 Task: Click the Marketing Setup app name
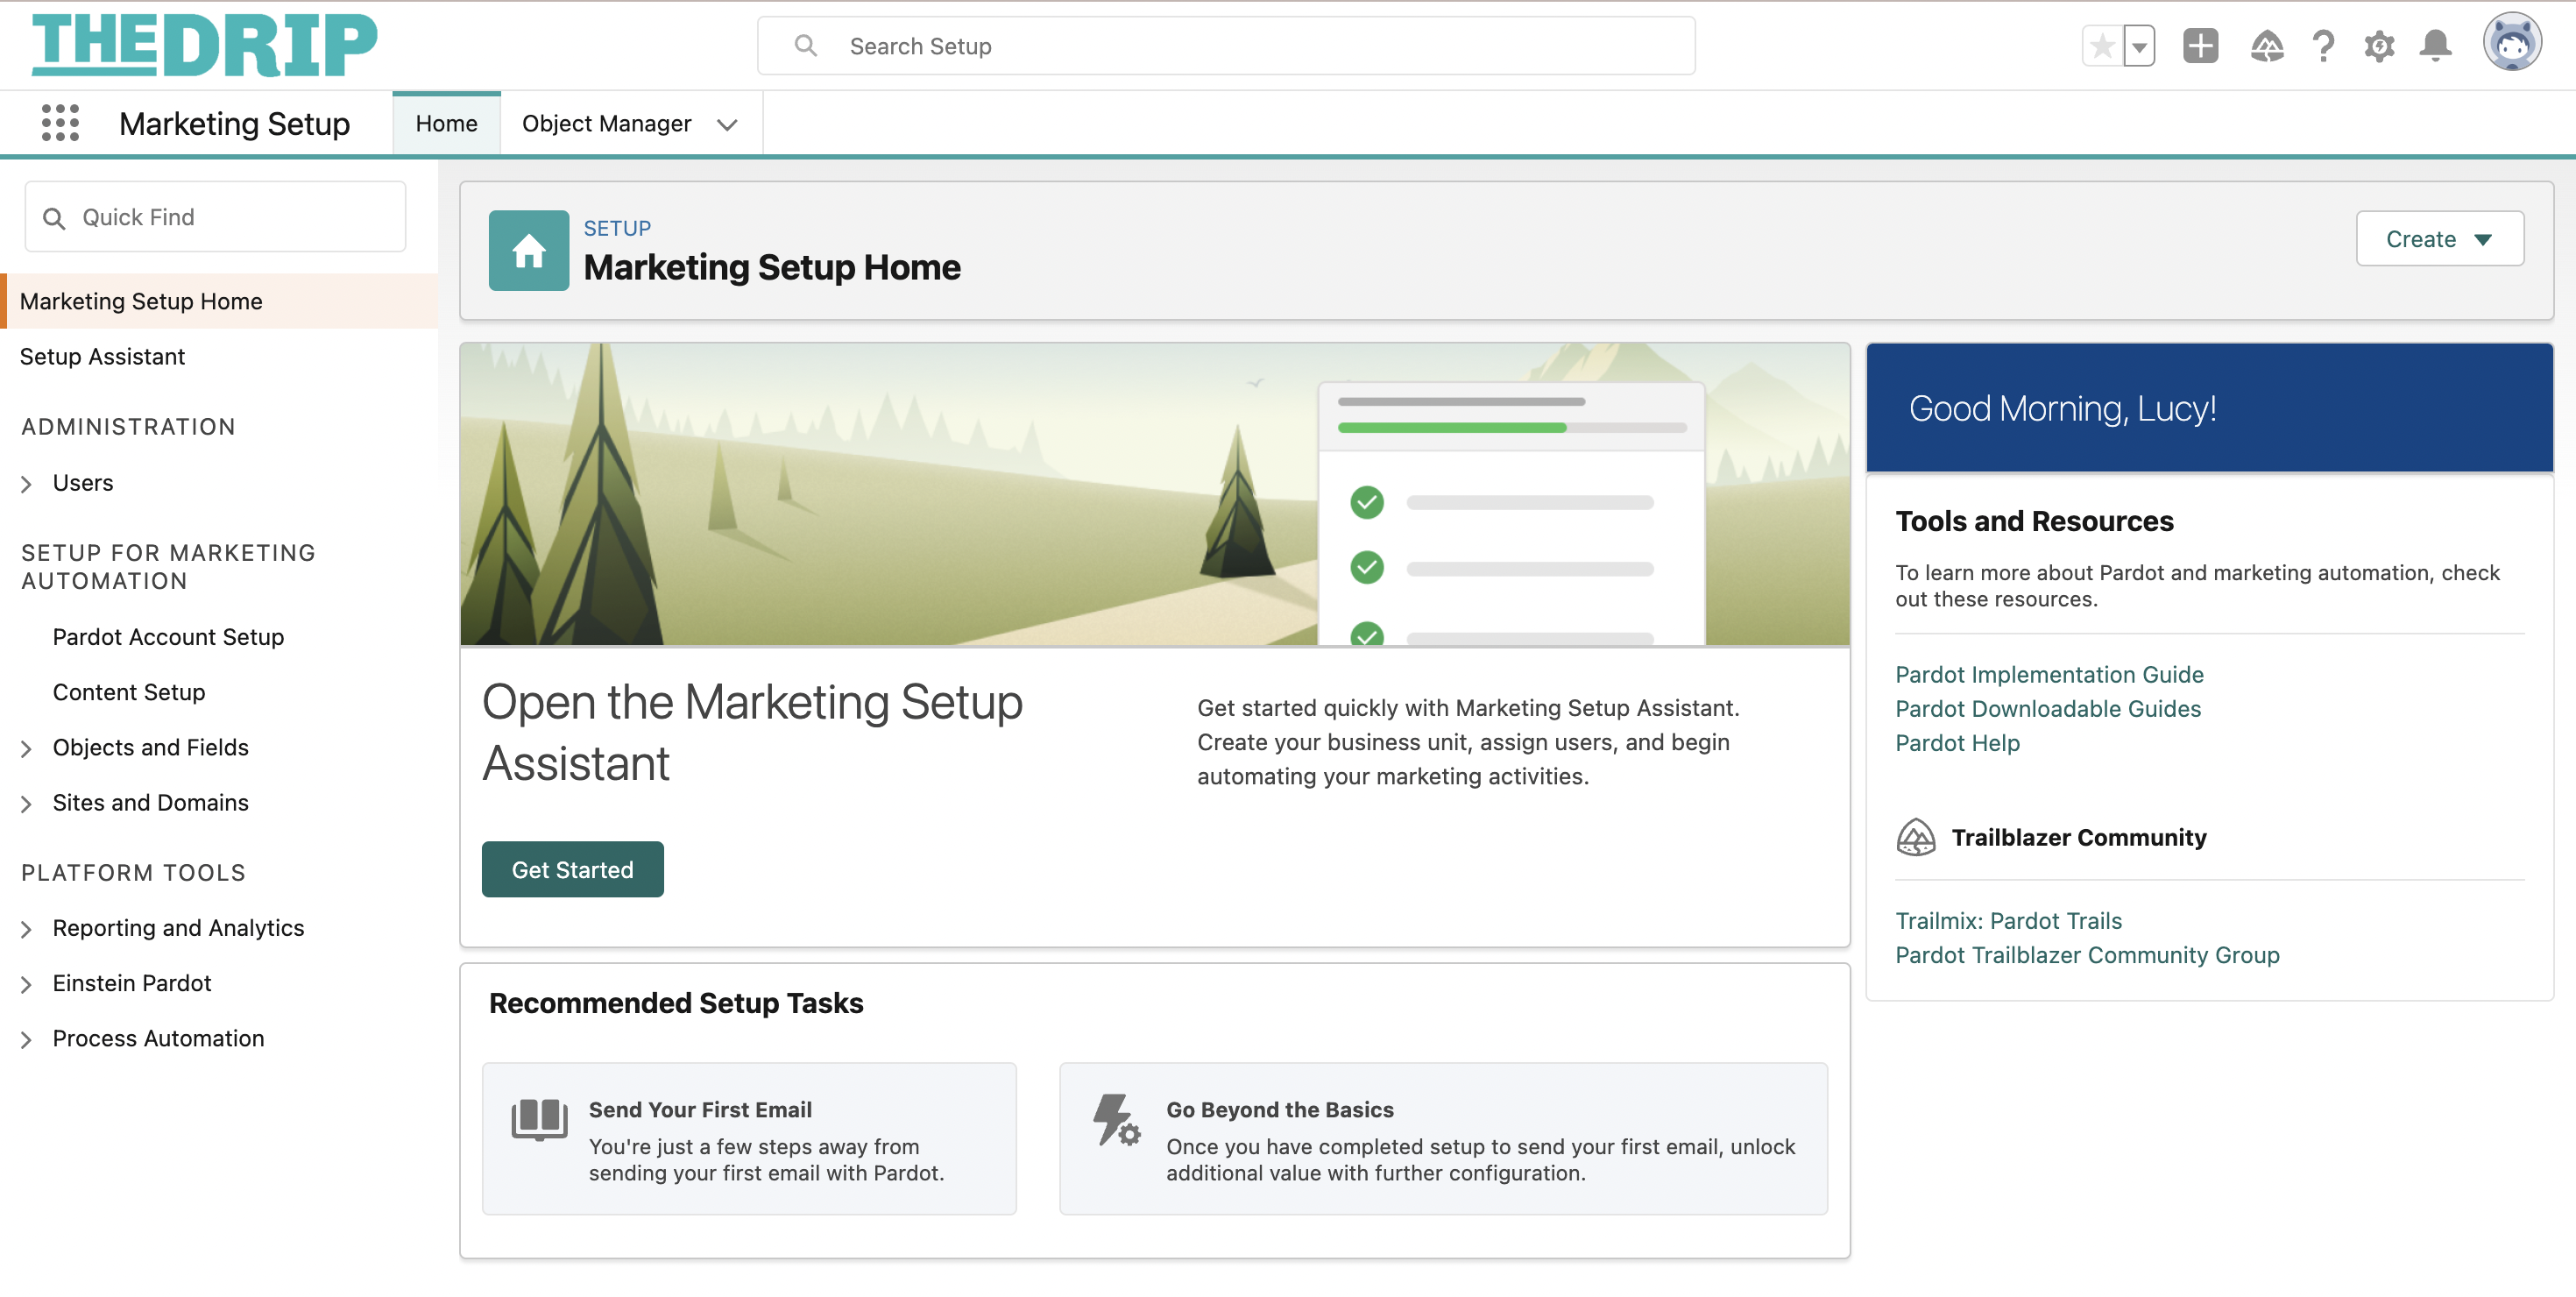click(x=234, y=124)
